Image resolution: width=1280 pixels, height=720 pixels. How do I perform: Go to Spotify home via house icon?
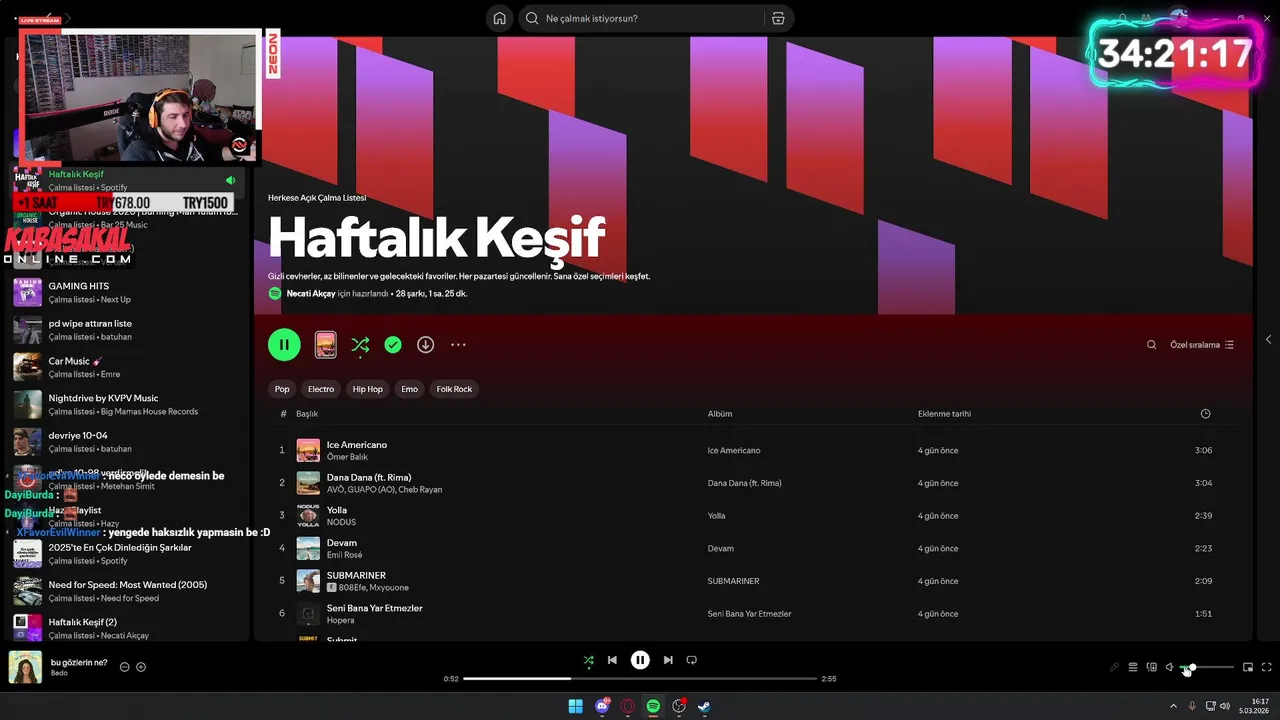[499, 18]
